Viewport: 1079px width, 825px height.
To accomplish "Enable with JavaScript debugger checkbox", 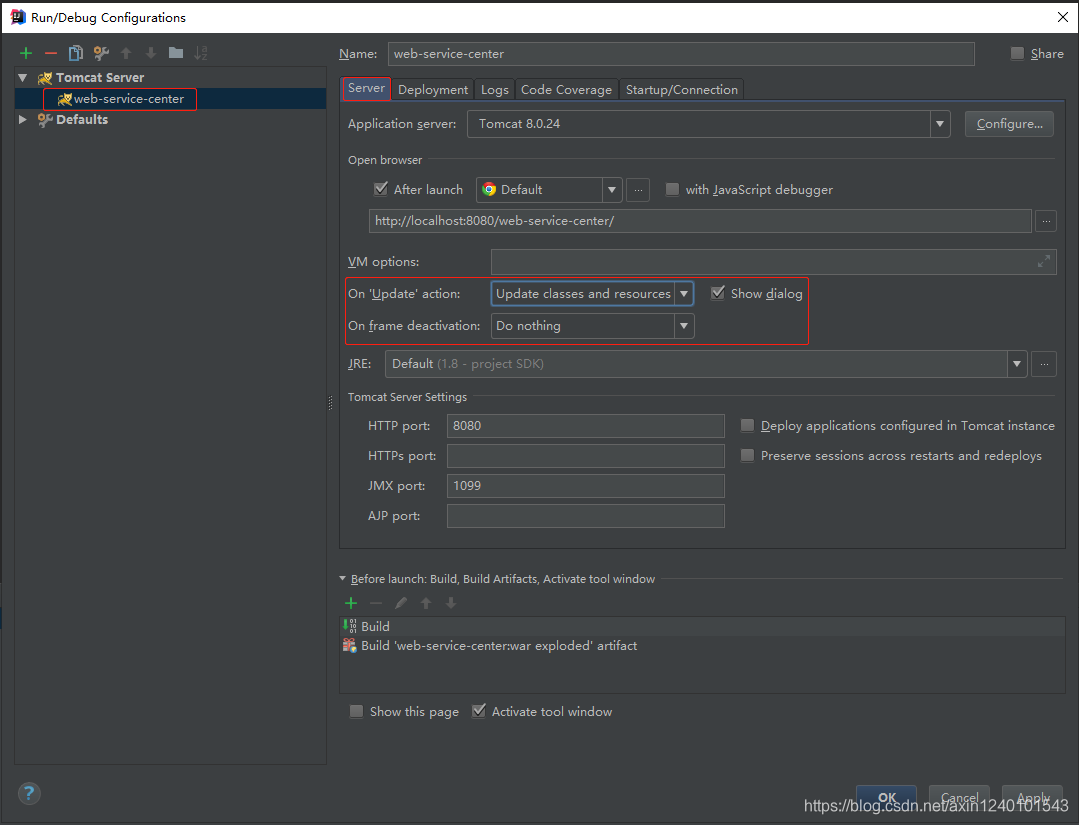I will pyautogui.click(x=672, y=189).
